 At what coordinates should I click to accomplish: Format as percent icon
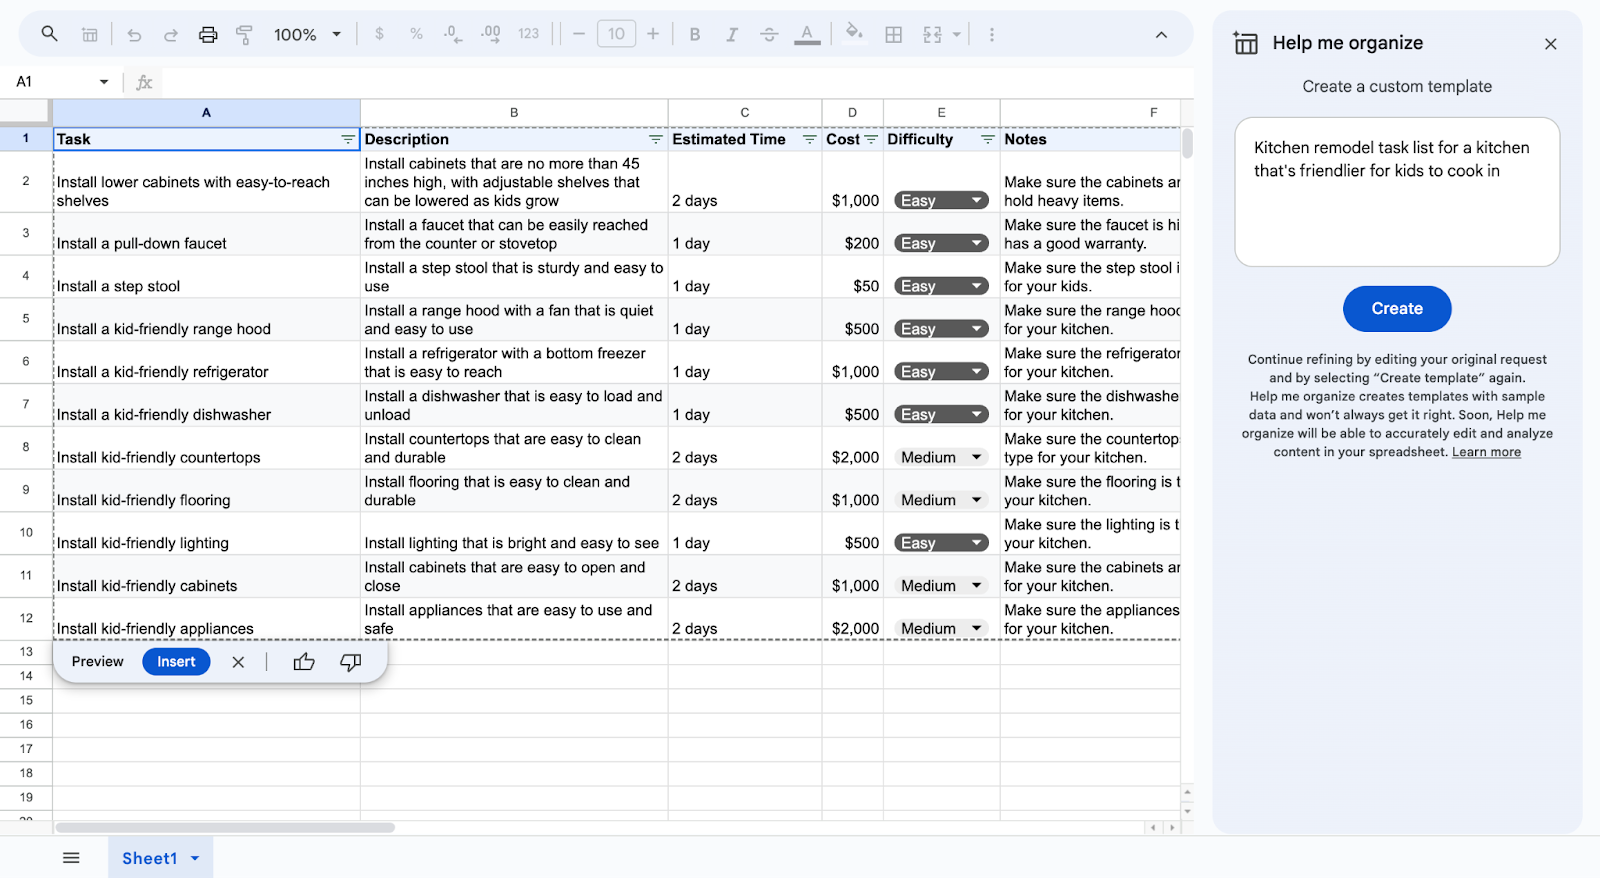coord(416,34)
